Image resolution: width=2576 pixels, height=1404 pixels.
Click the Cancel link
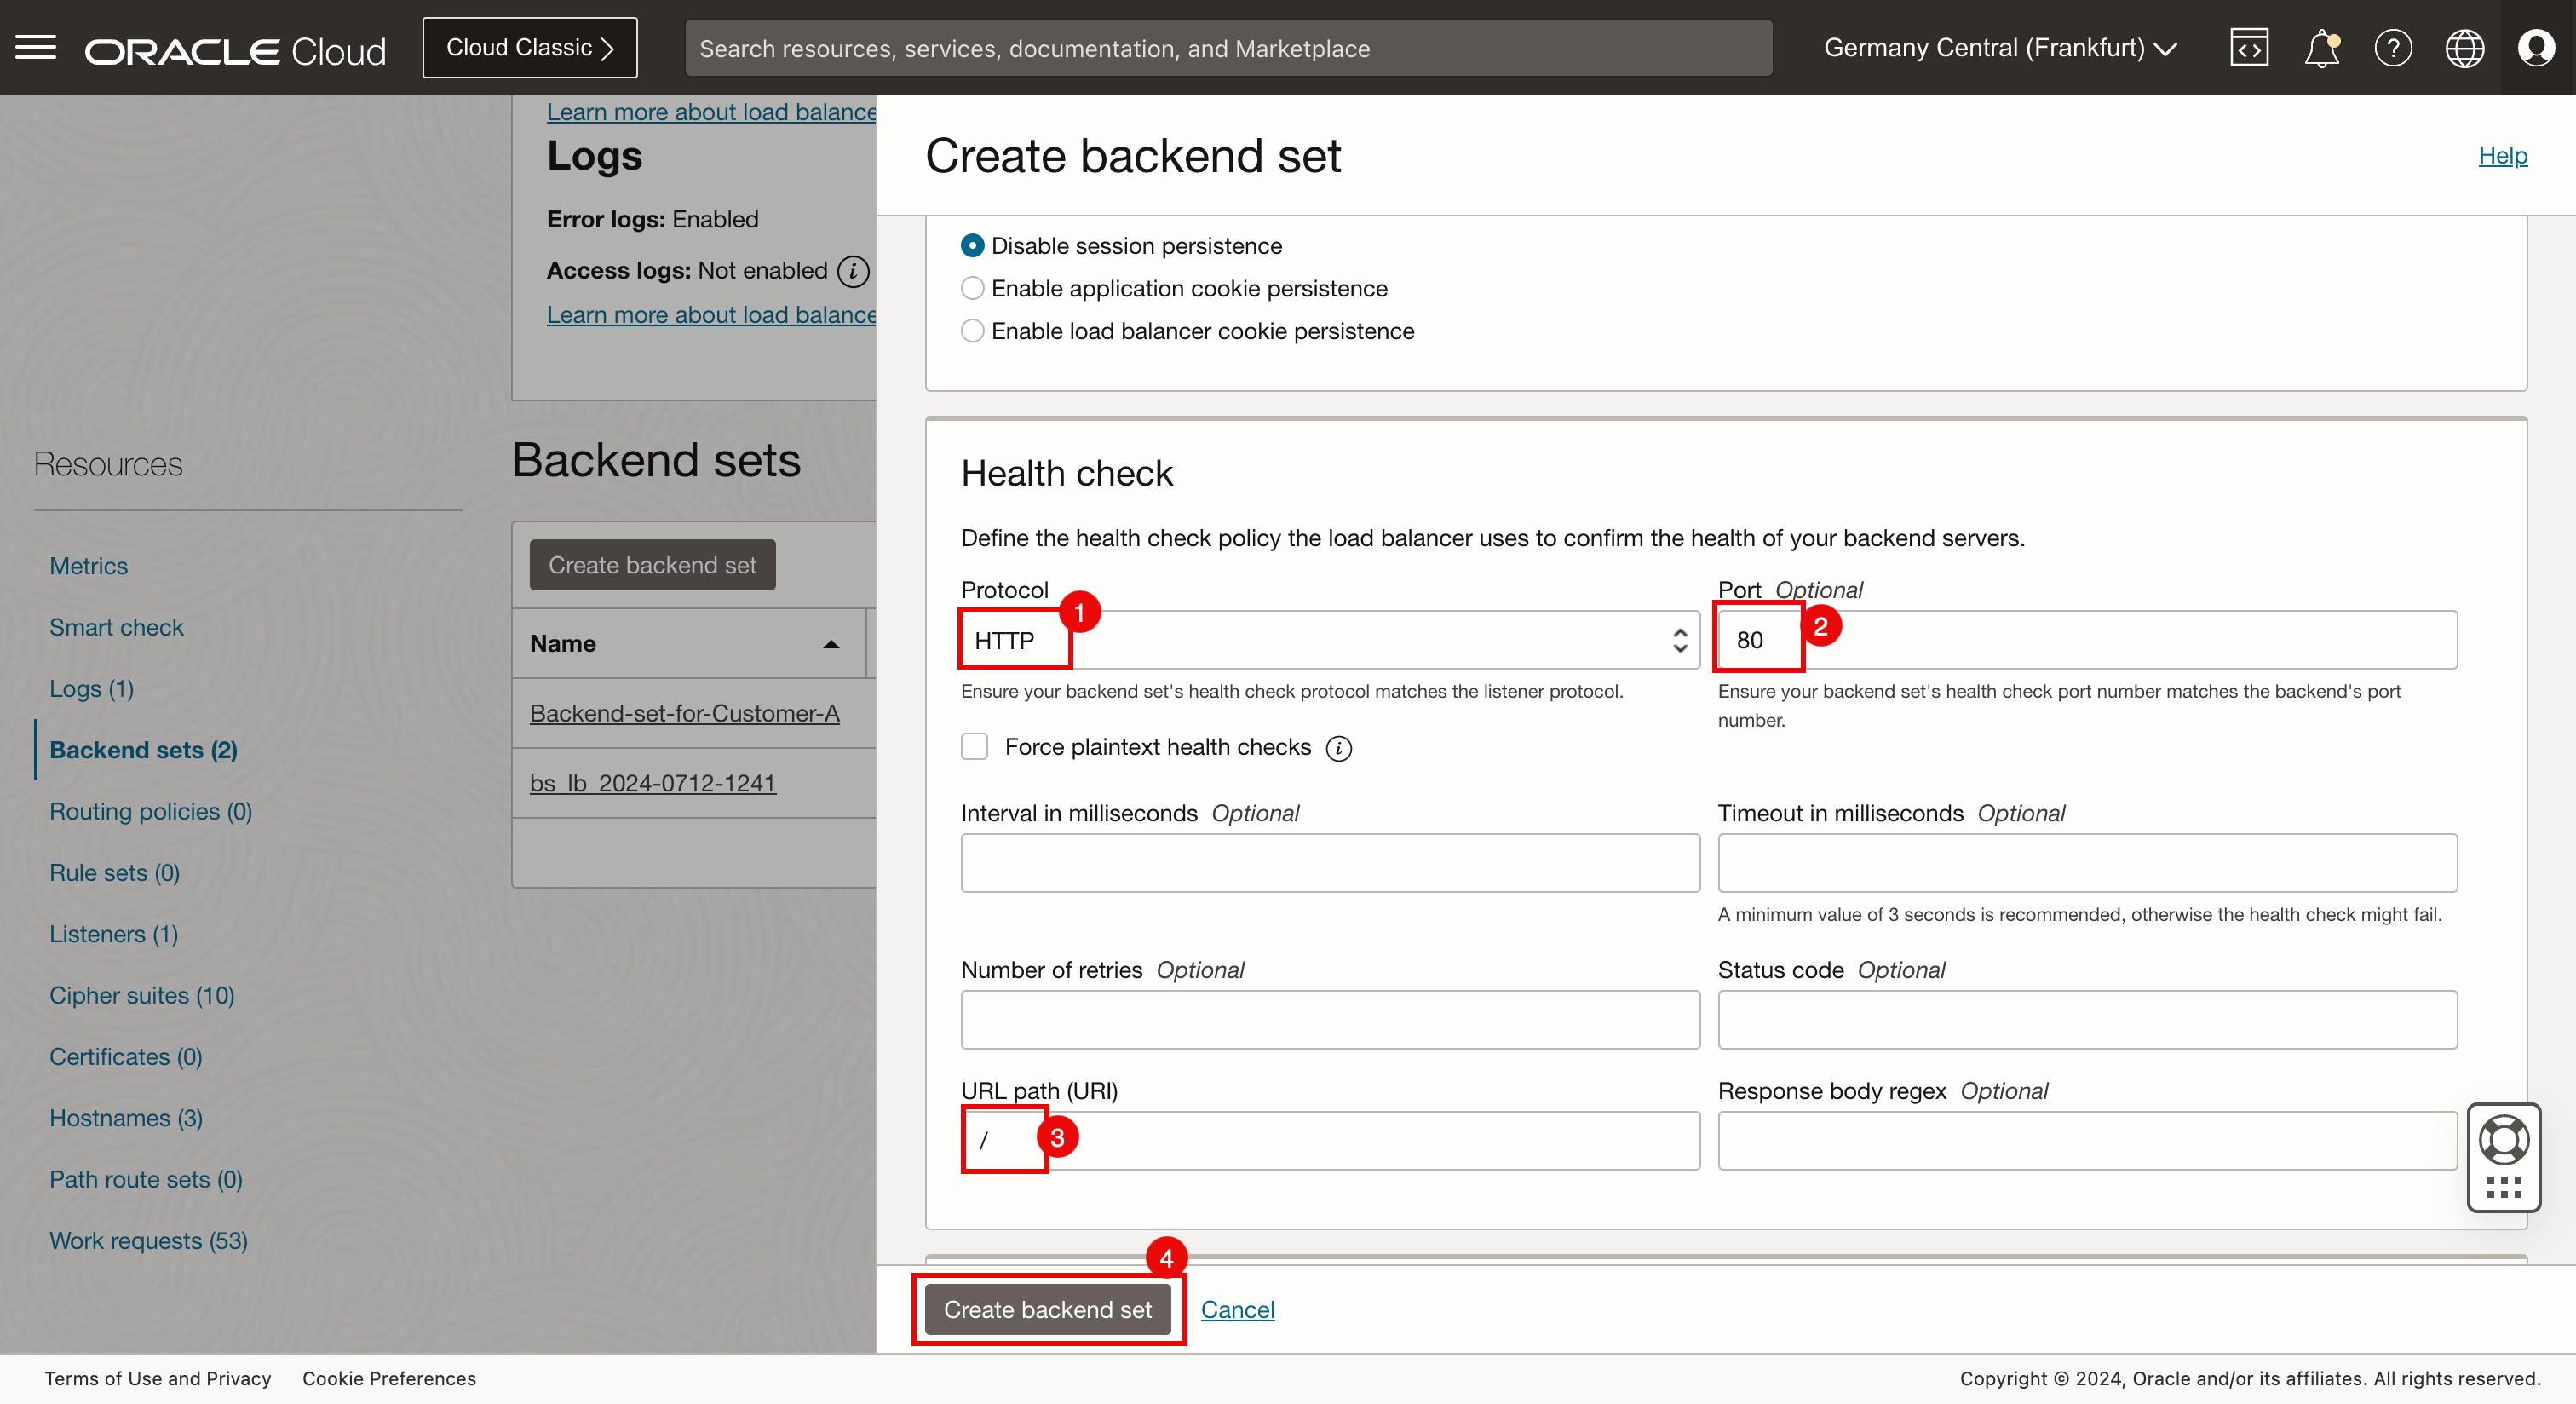coord(1237,1310)
